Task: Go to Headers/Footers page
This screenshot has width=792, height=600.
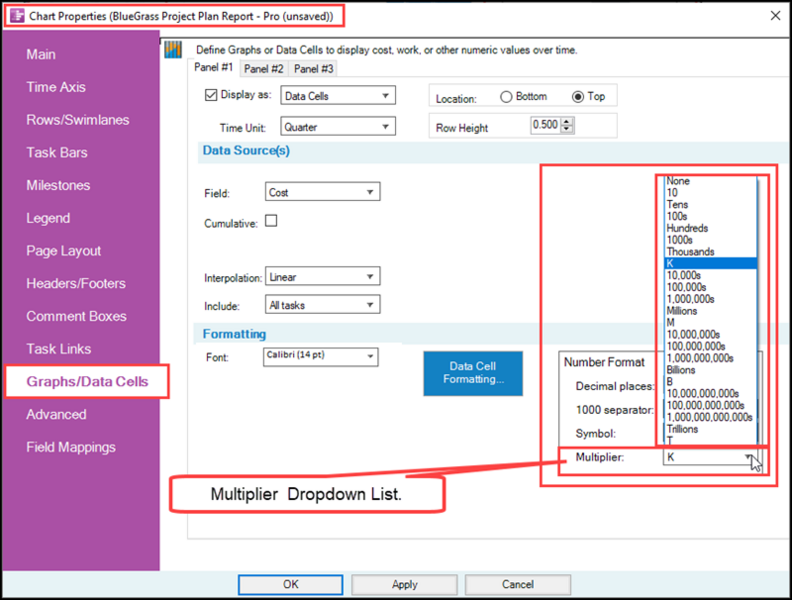Action: click(76, 283)
